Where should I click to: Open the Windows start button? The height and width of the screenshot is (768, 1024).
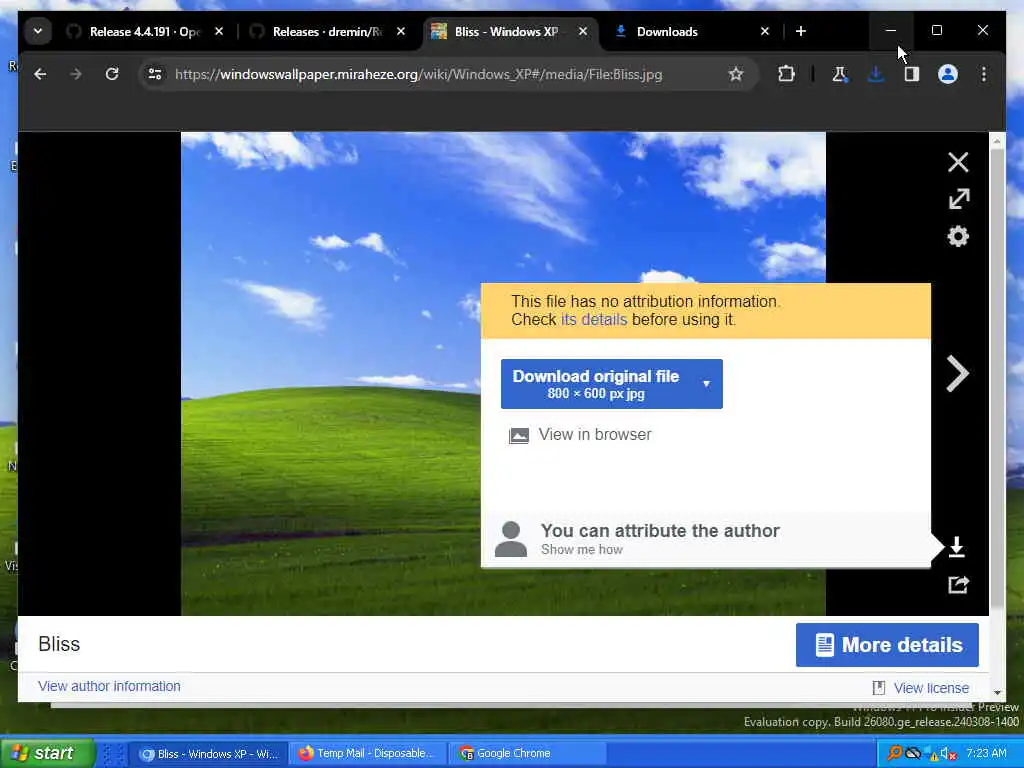tap(46, 753)
